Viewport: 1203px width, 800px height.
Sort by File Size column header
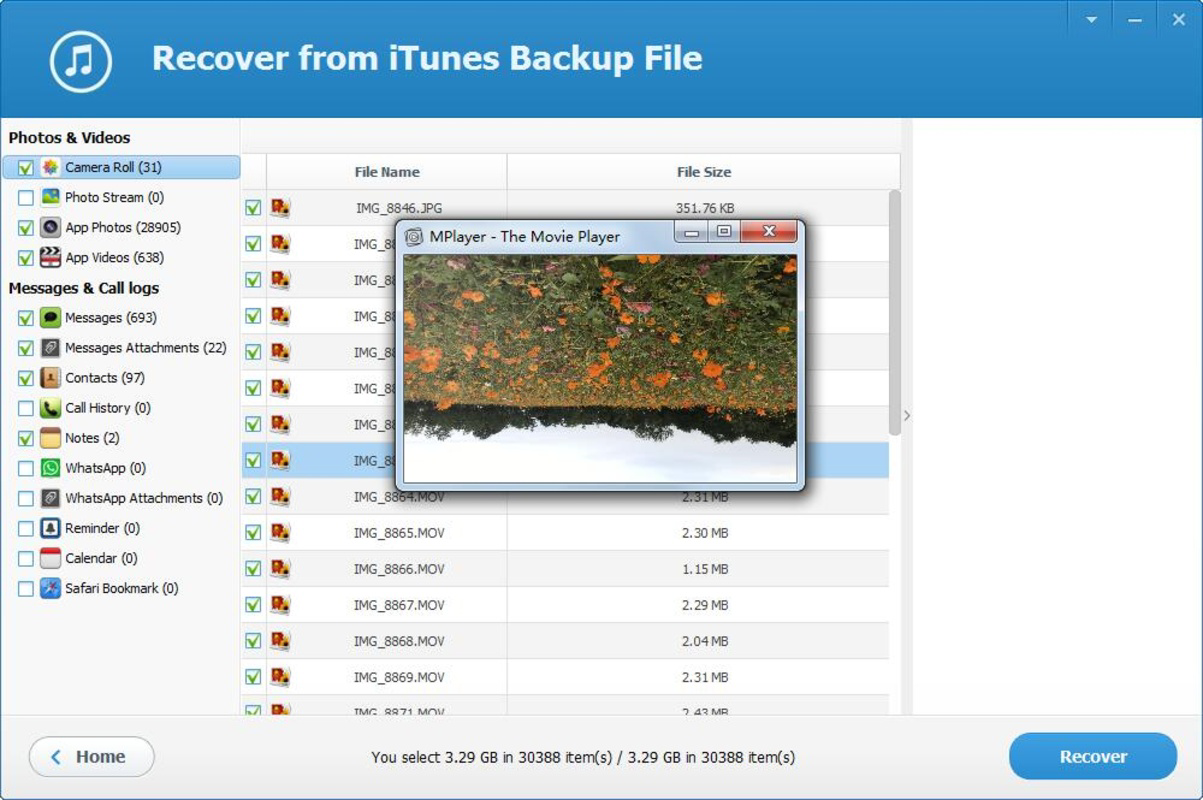pos(704,172)
